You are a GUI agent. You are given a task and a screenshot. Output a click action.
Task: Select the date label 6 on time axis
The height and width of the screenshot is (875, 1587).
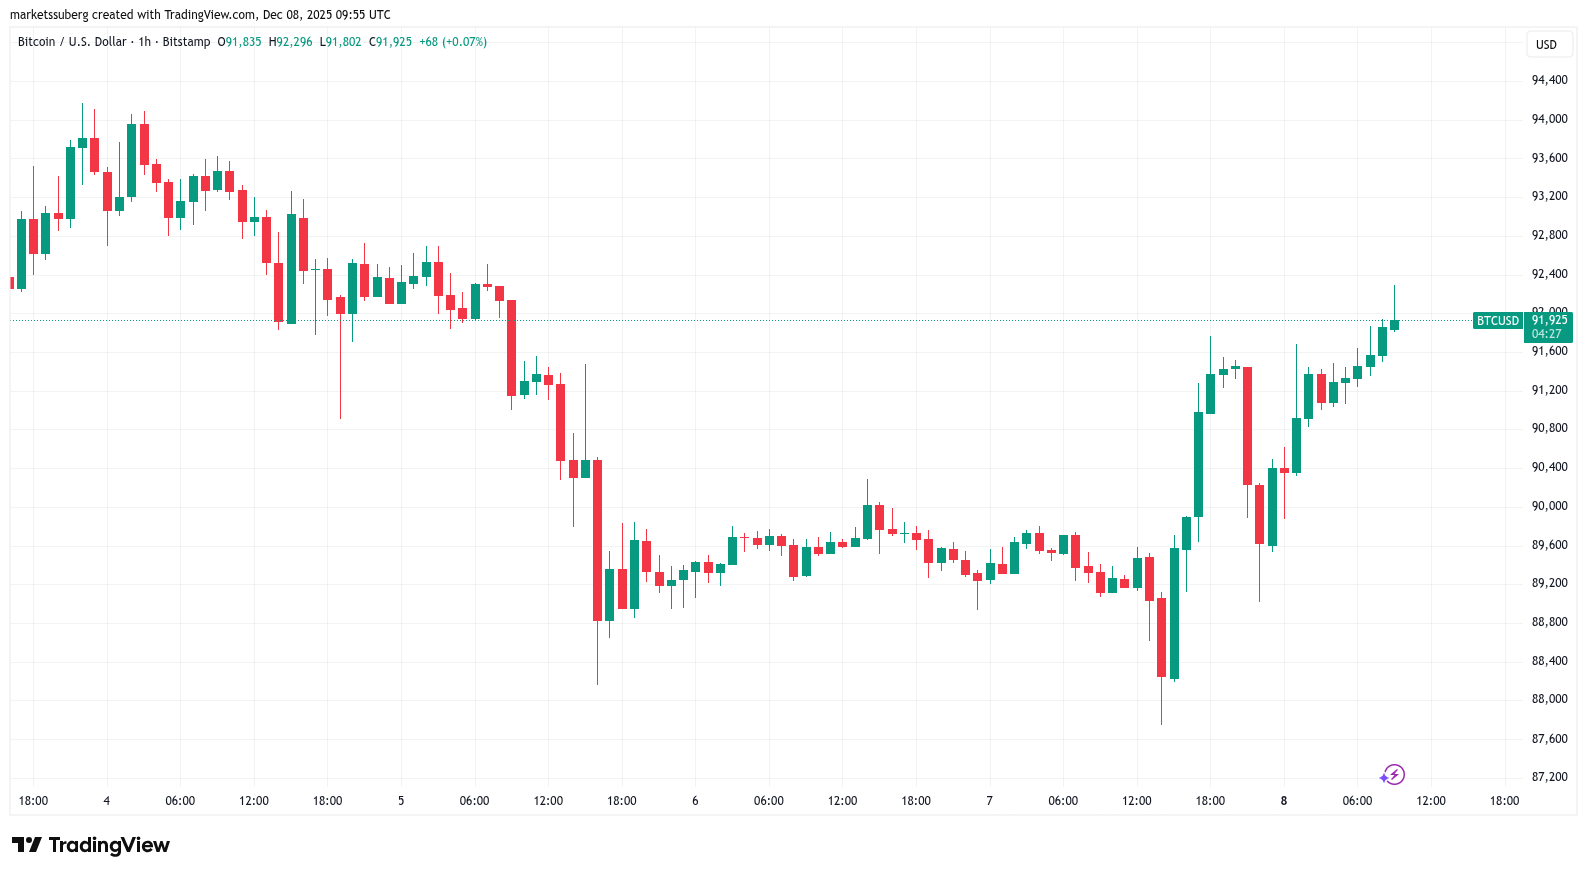coord(695,801)
